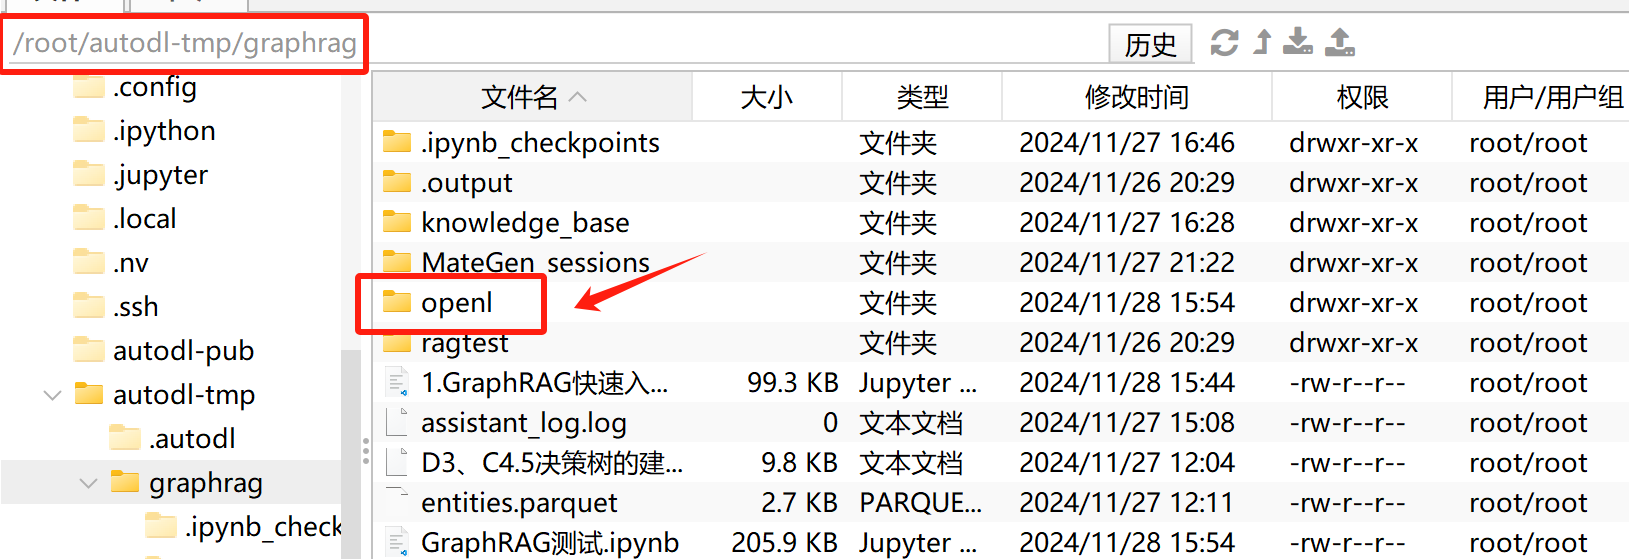The width and height of the screenshot is (1629, 559).
Task: Open the 历史 history button
Action: 1150,44
